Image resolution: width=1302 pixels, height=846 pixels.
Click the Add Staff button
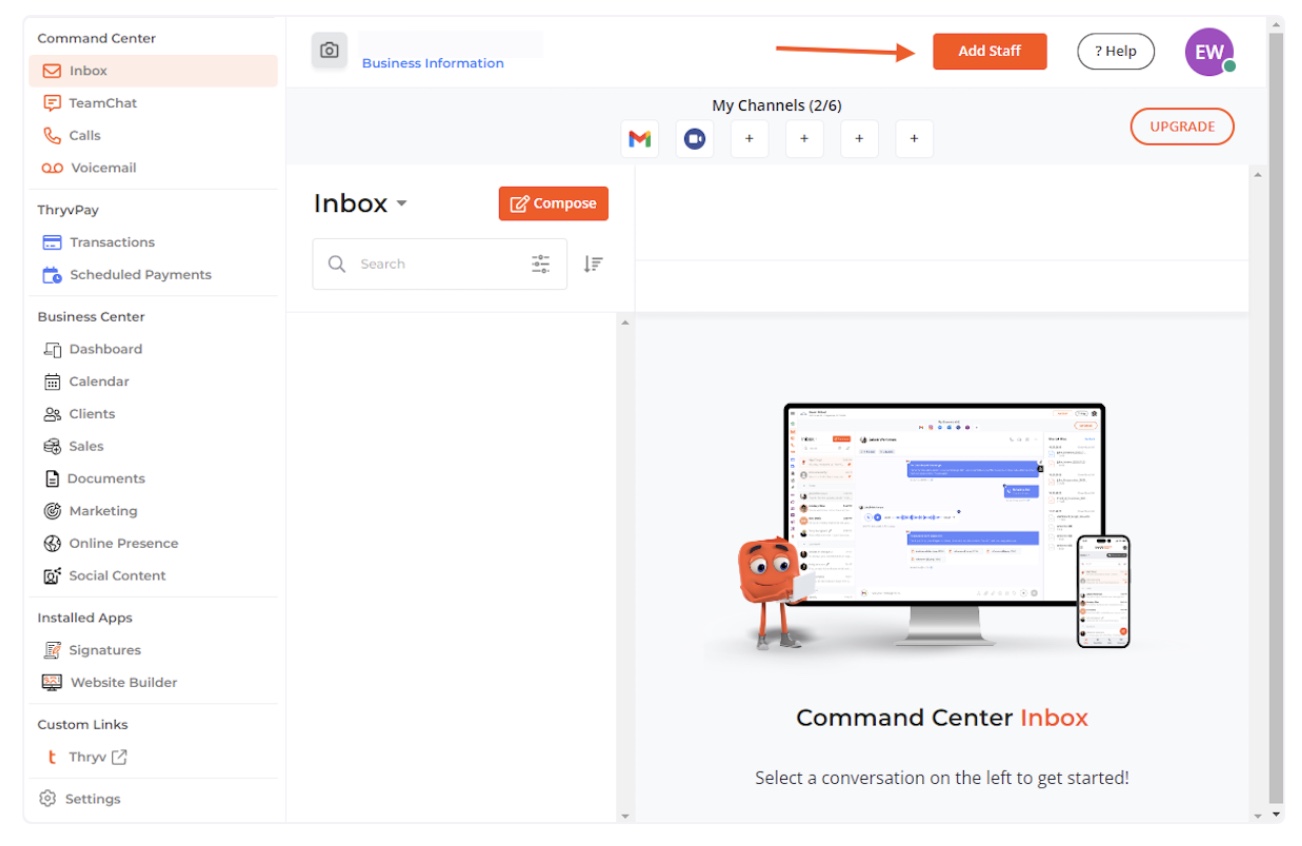click(990, 51)
